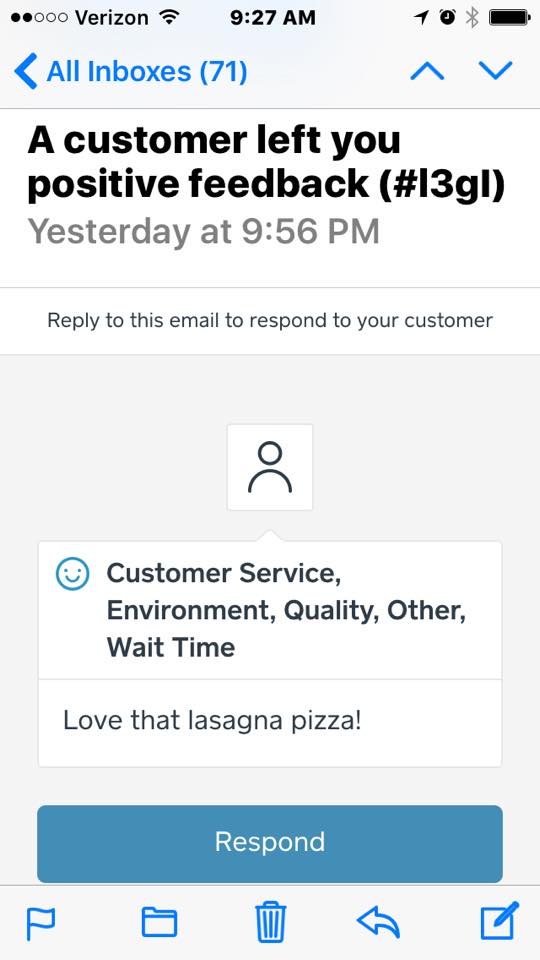The height and width of the screenshot is (960, 540).
Task: Move the message using the folder icon
Action: click(x=159, y=922)
